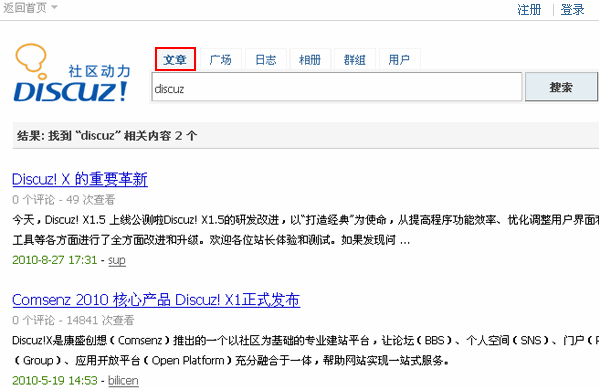This screenshot has width=599, height=389.
Task: Focus the search box containing discuz
Action: coord(337,87)
